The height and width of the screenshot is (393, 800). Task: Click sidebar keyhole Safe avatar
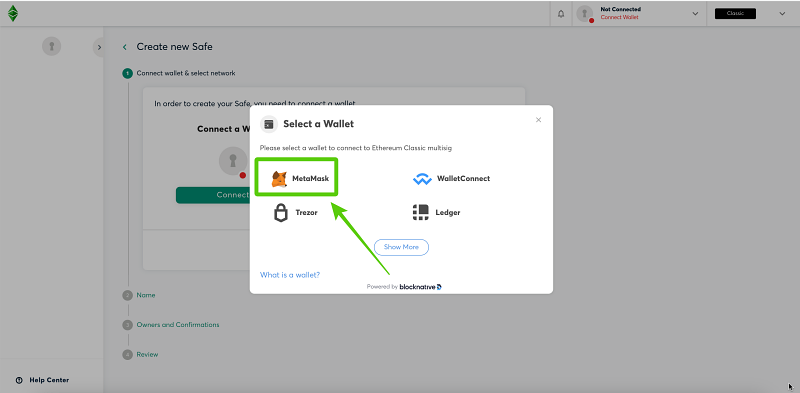[52, 46]
